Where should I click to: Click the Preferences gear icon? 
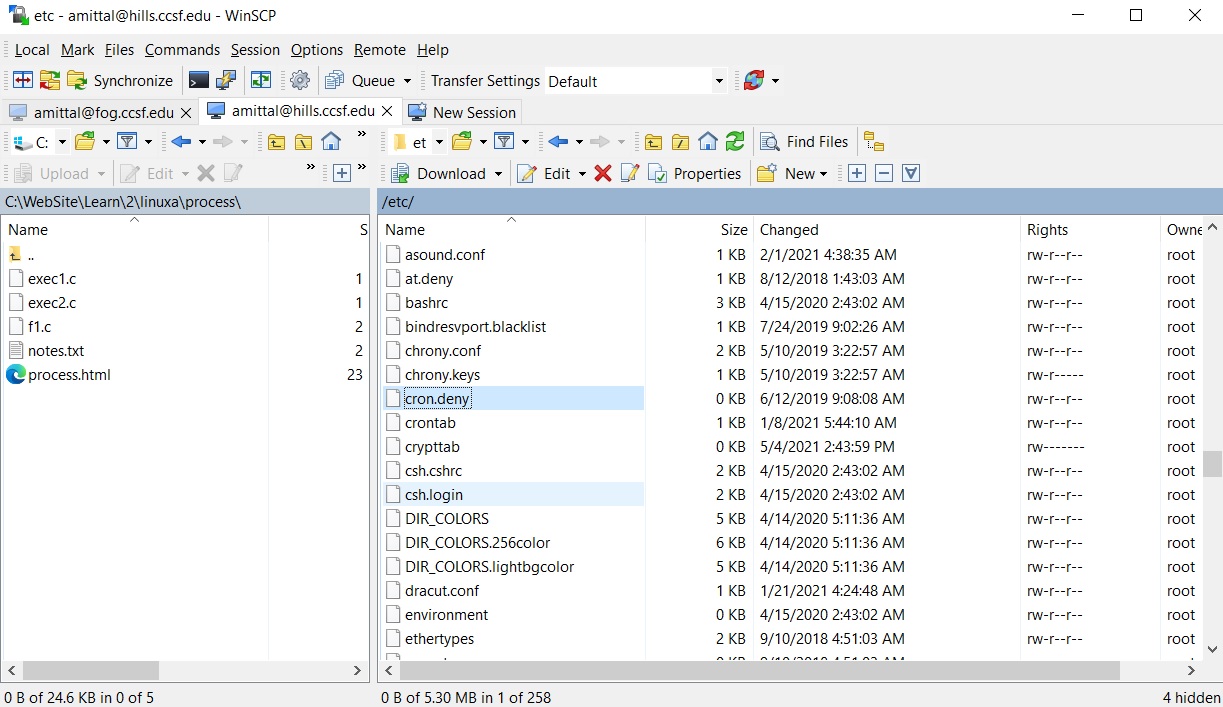click(x=300, y=81)
